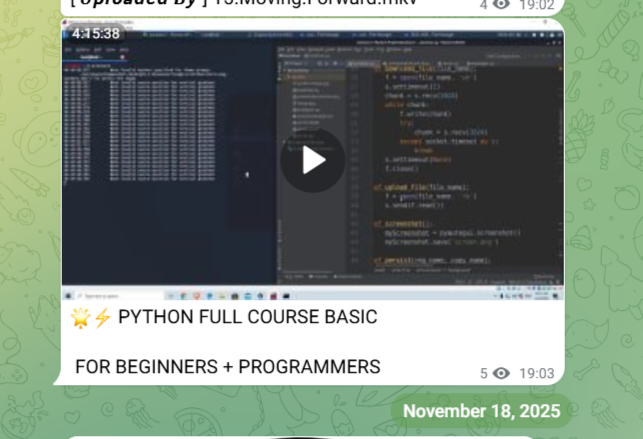Click the 19:03 message timestamp

[x=537, y=373]
